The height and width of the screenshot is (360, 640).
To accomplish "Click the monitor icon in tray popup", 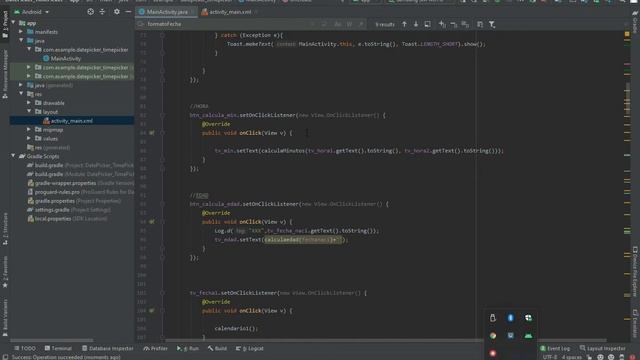I will tap(510, 336).
